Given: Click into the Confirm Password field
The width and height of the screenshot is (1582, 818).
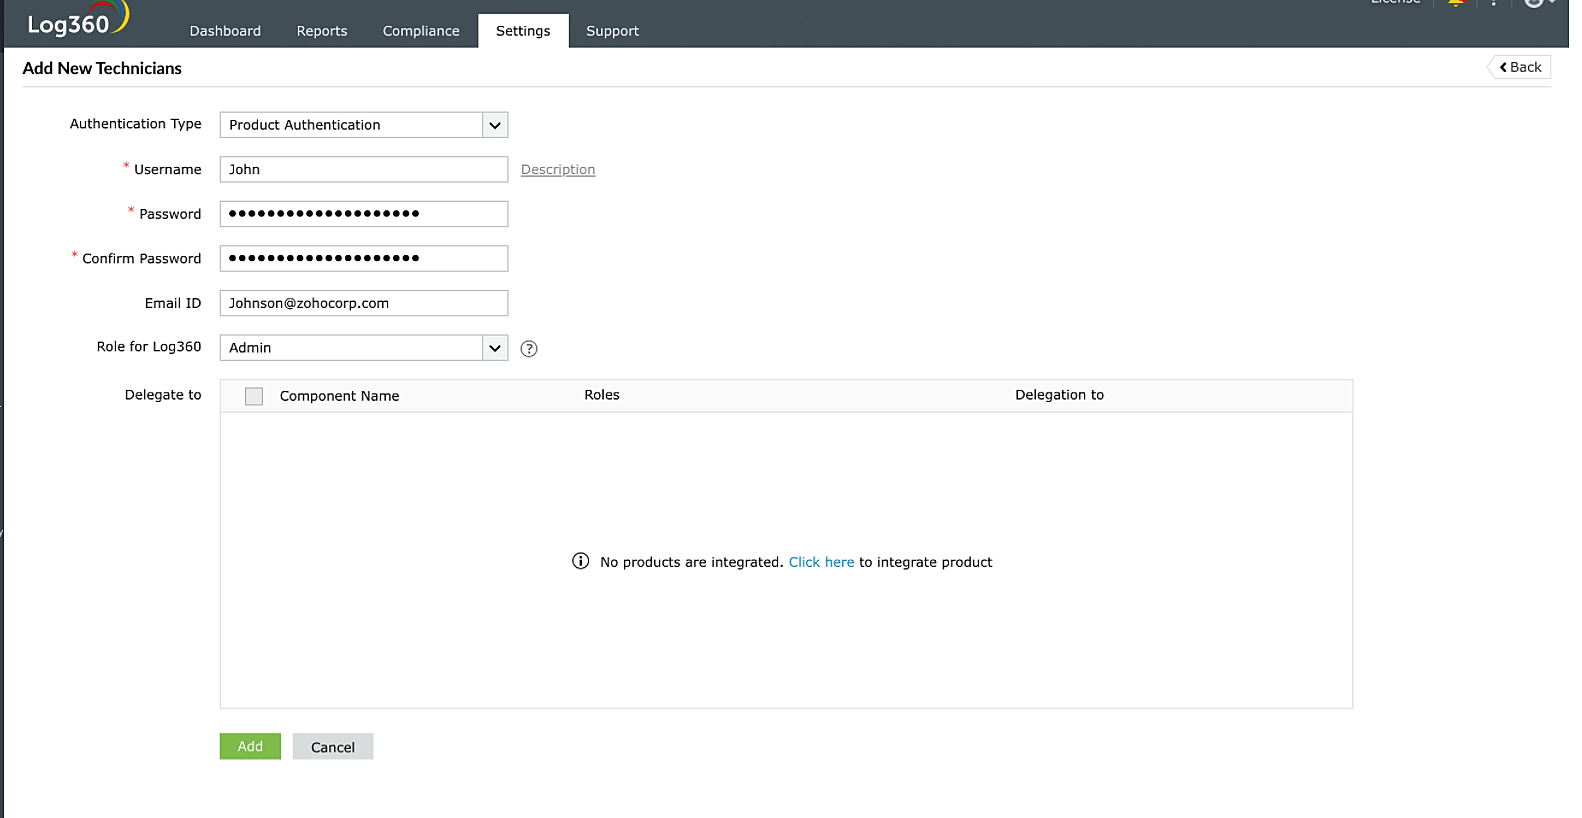Looking at the screenshot, I should pyautogui.click(x=364, y=259).
